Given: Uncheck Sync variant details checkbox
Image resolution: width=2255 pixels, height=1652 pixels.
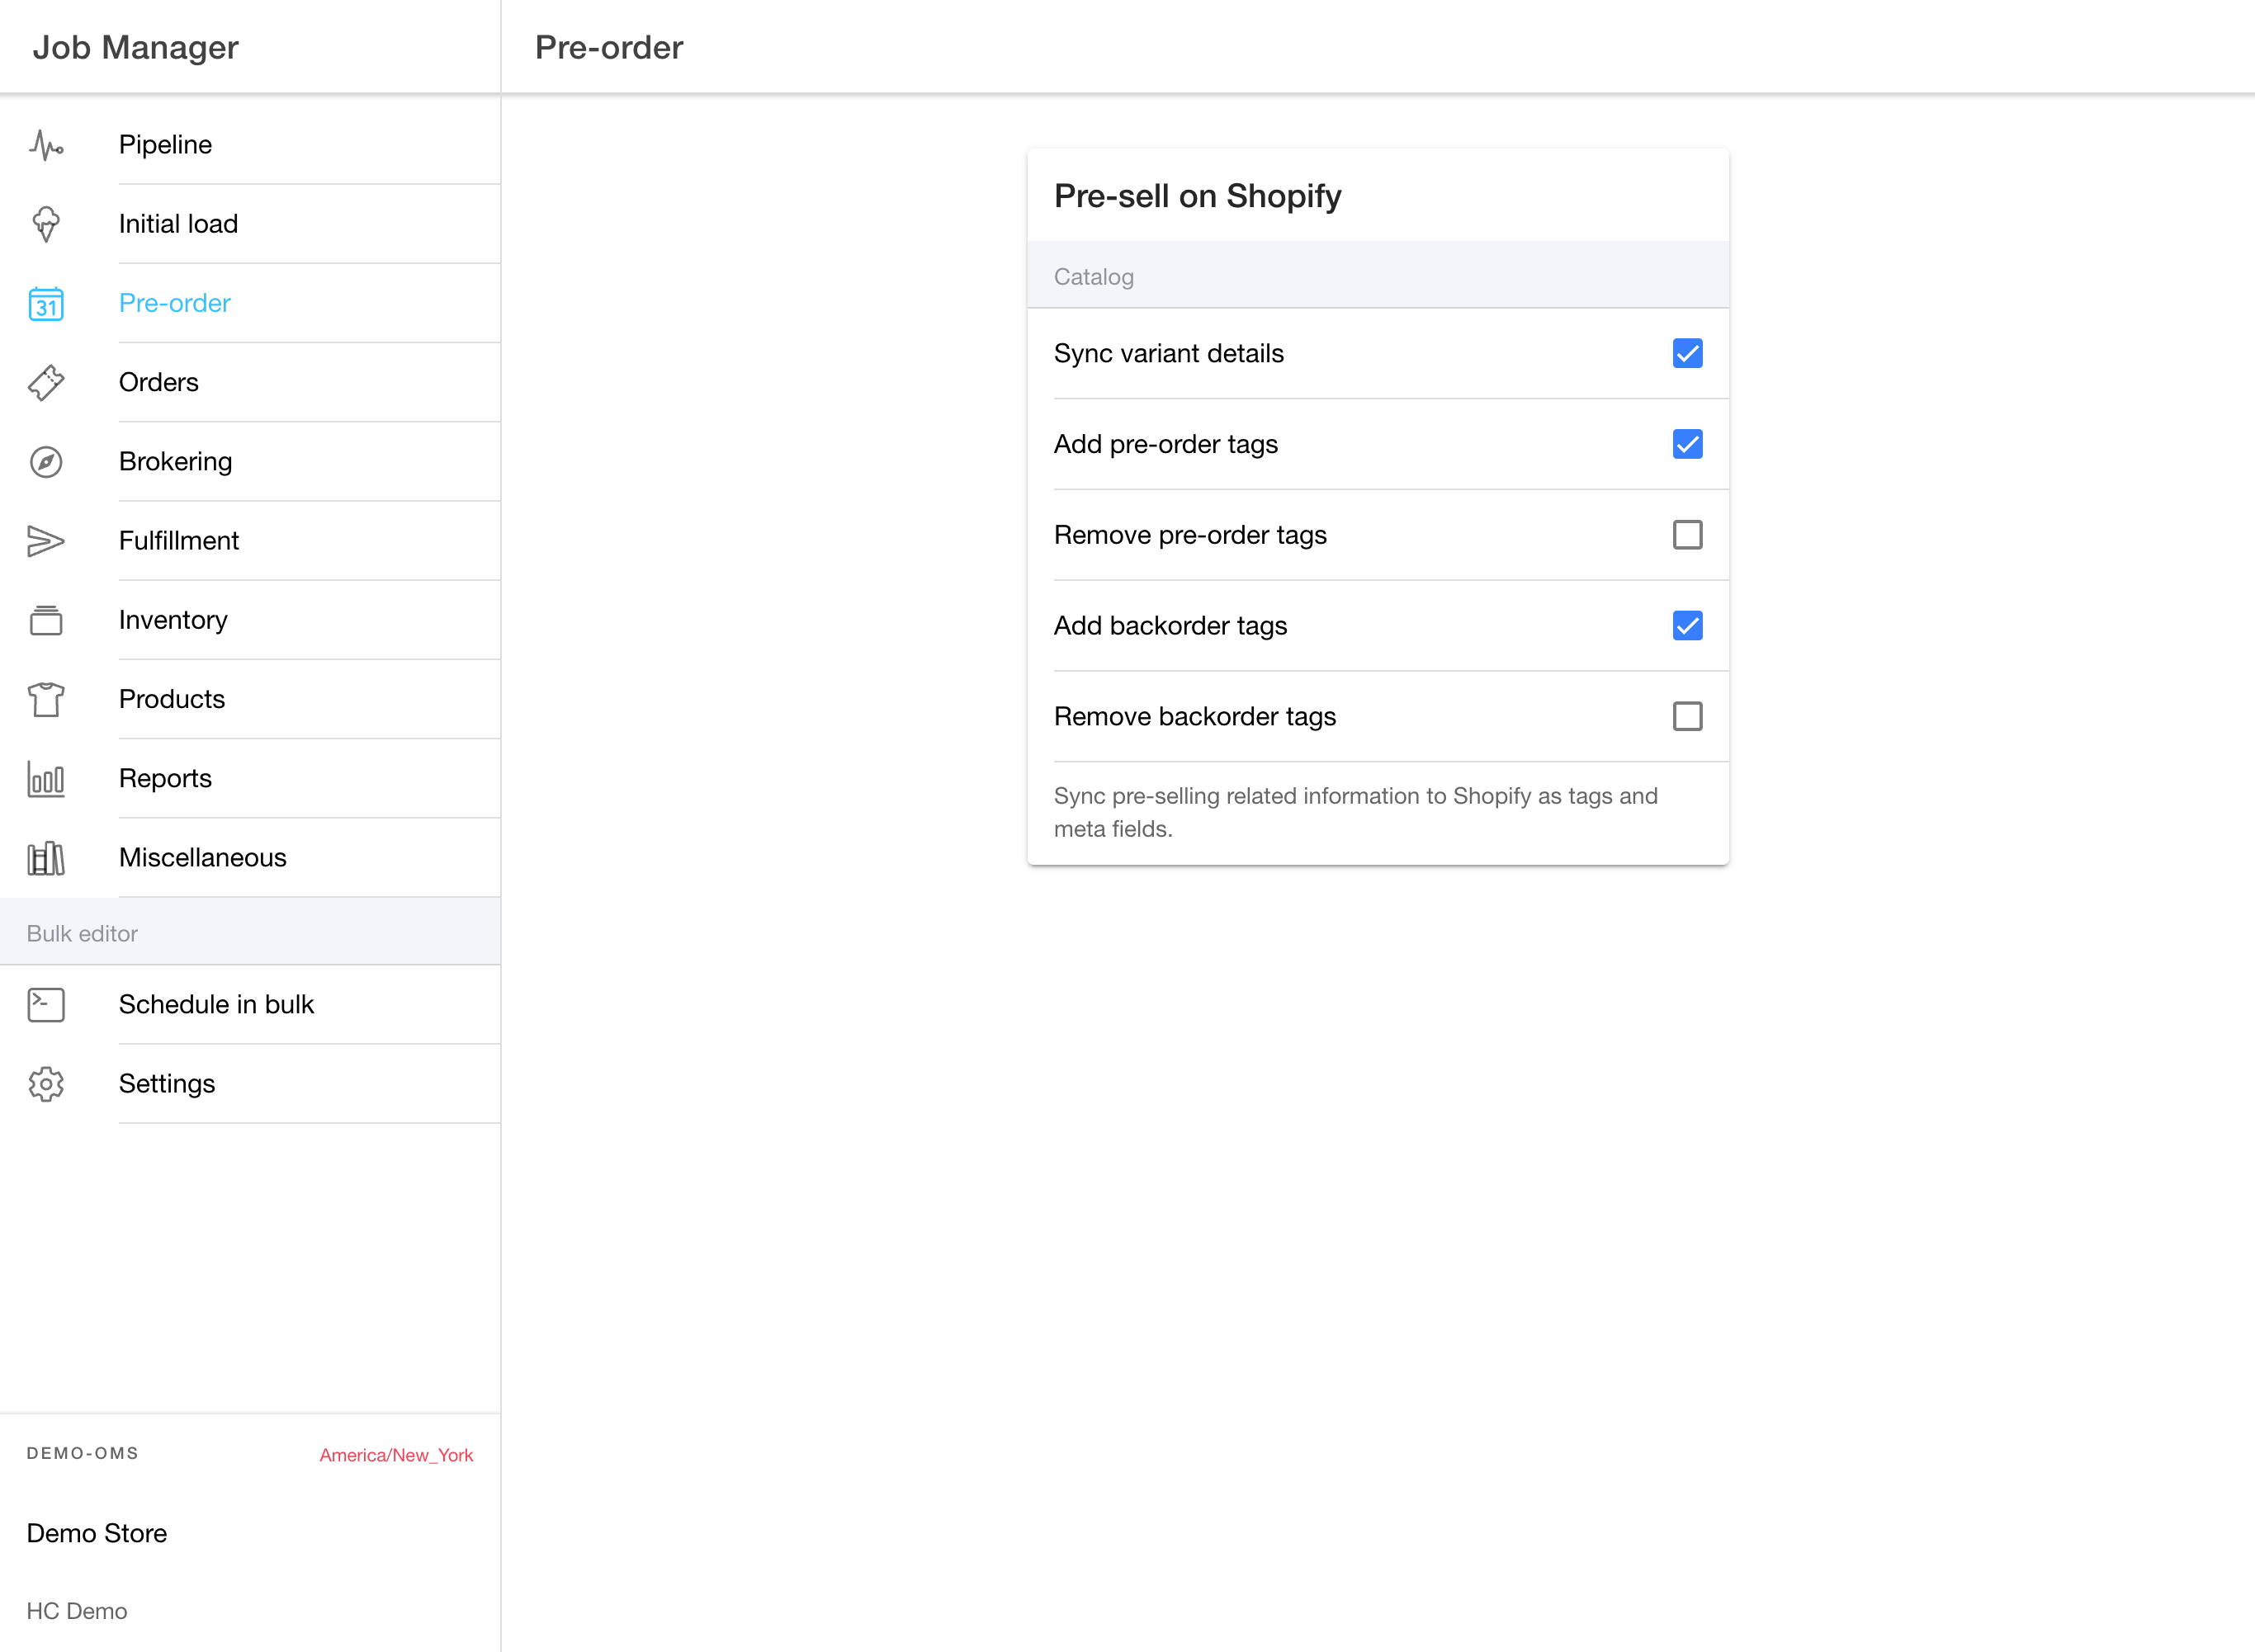Looking at the screenshot, I should [x=1687, y=353].
